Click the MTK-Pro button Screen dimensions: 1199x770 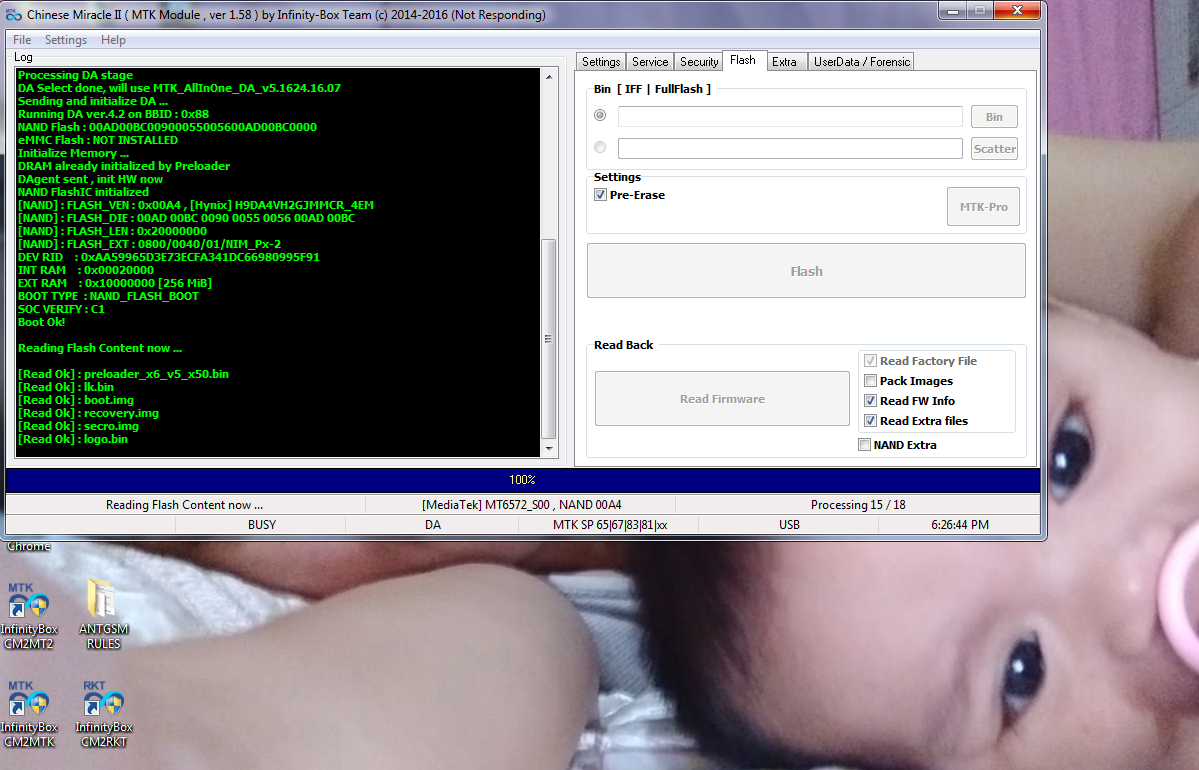[x=983, y=207]
